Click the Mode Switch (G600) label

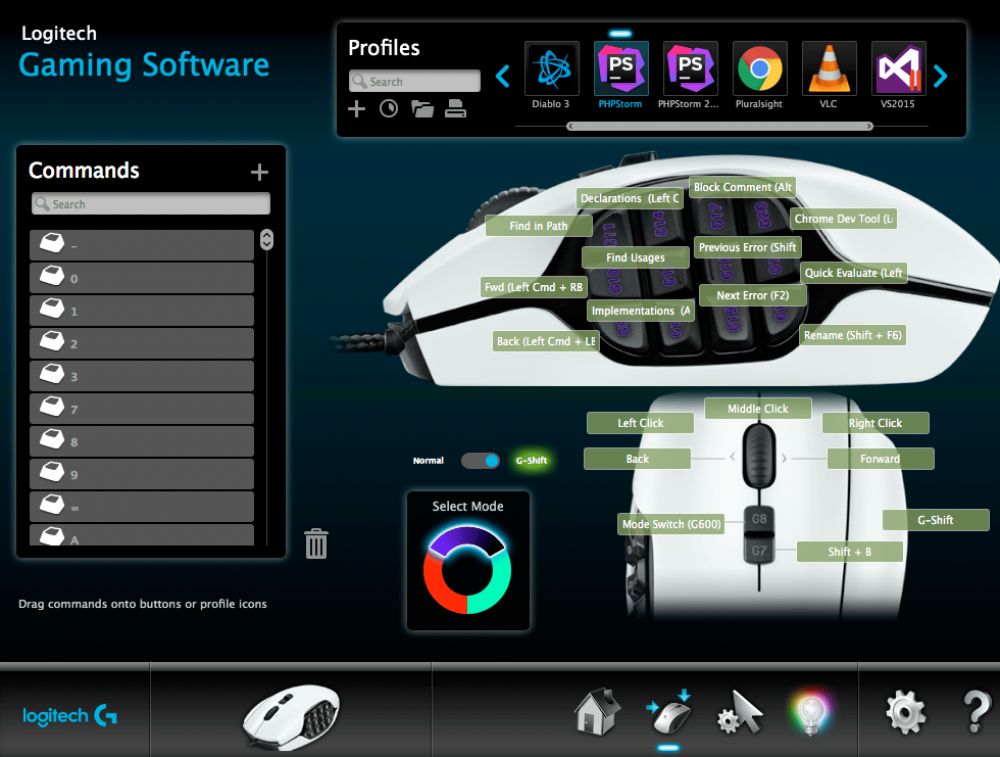[x=671, y=524]
